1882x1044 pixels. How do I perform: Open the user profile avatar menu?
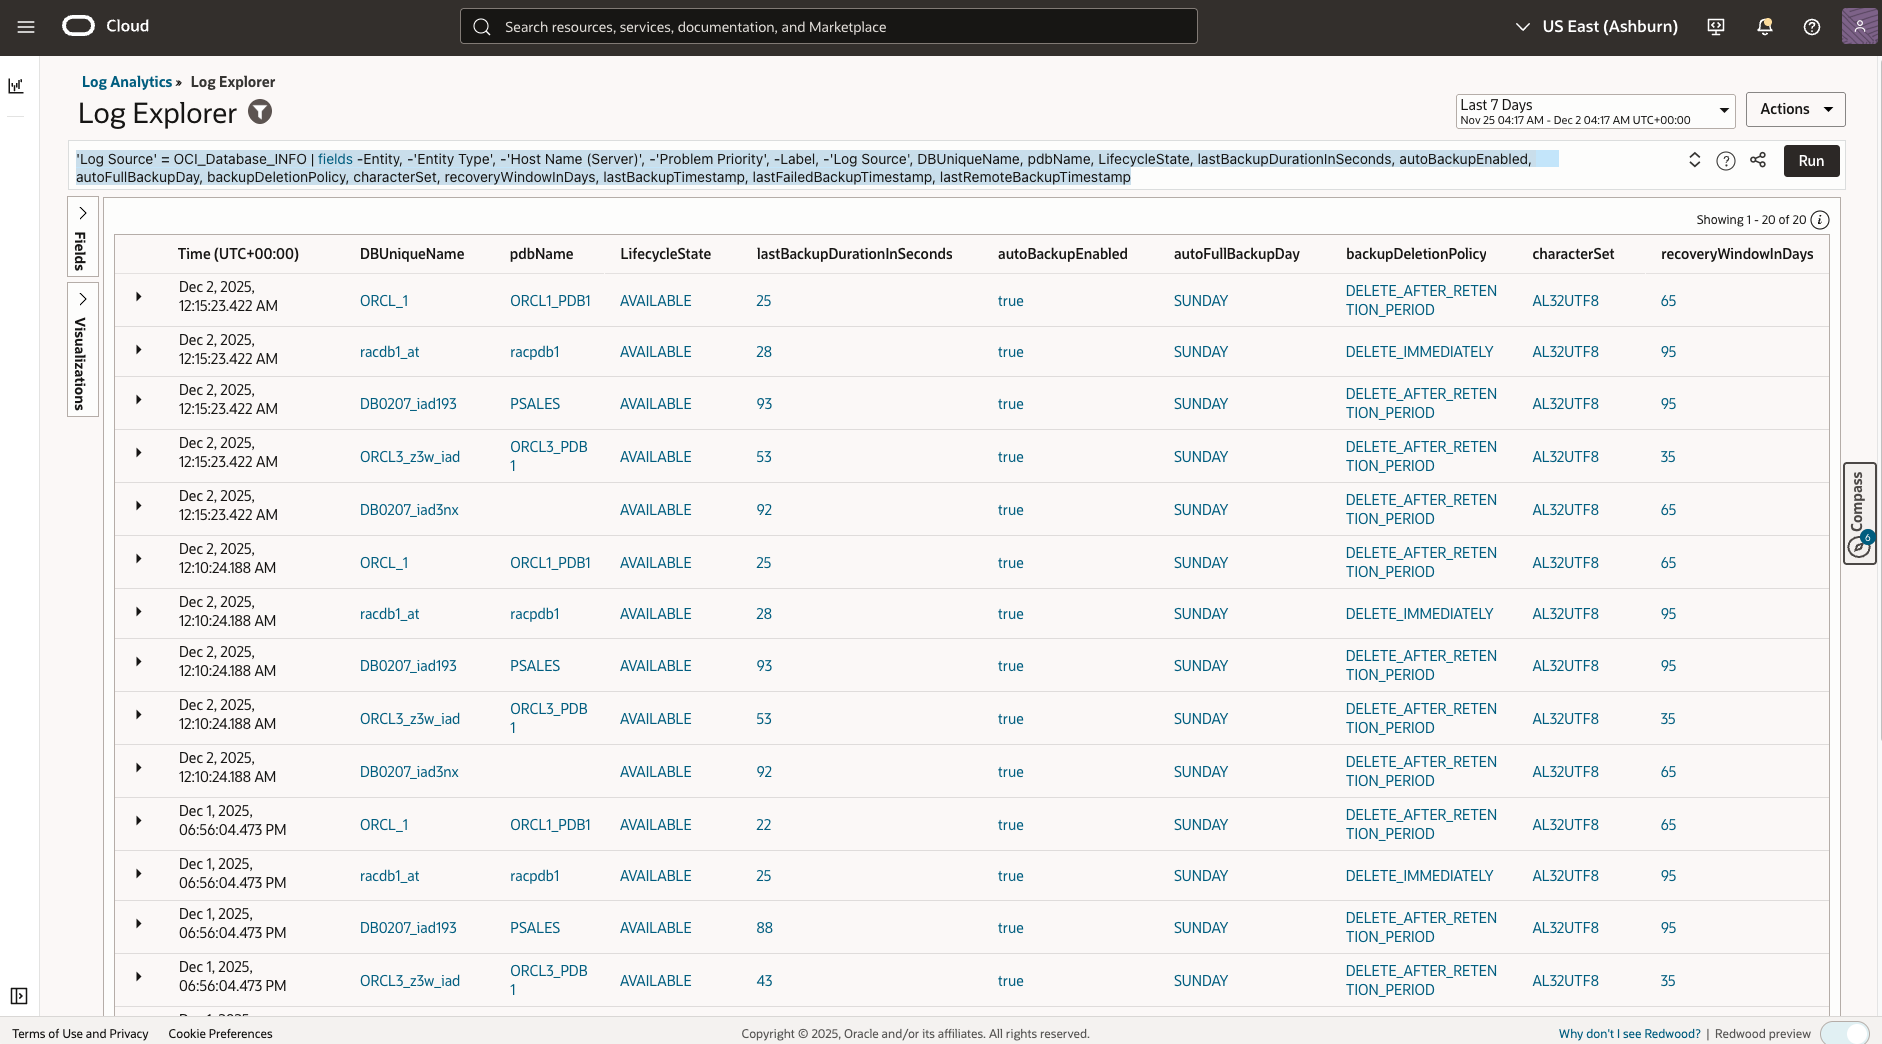point(1858,26)
